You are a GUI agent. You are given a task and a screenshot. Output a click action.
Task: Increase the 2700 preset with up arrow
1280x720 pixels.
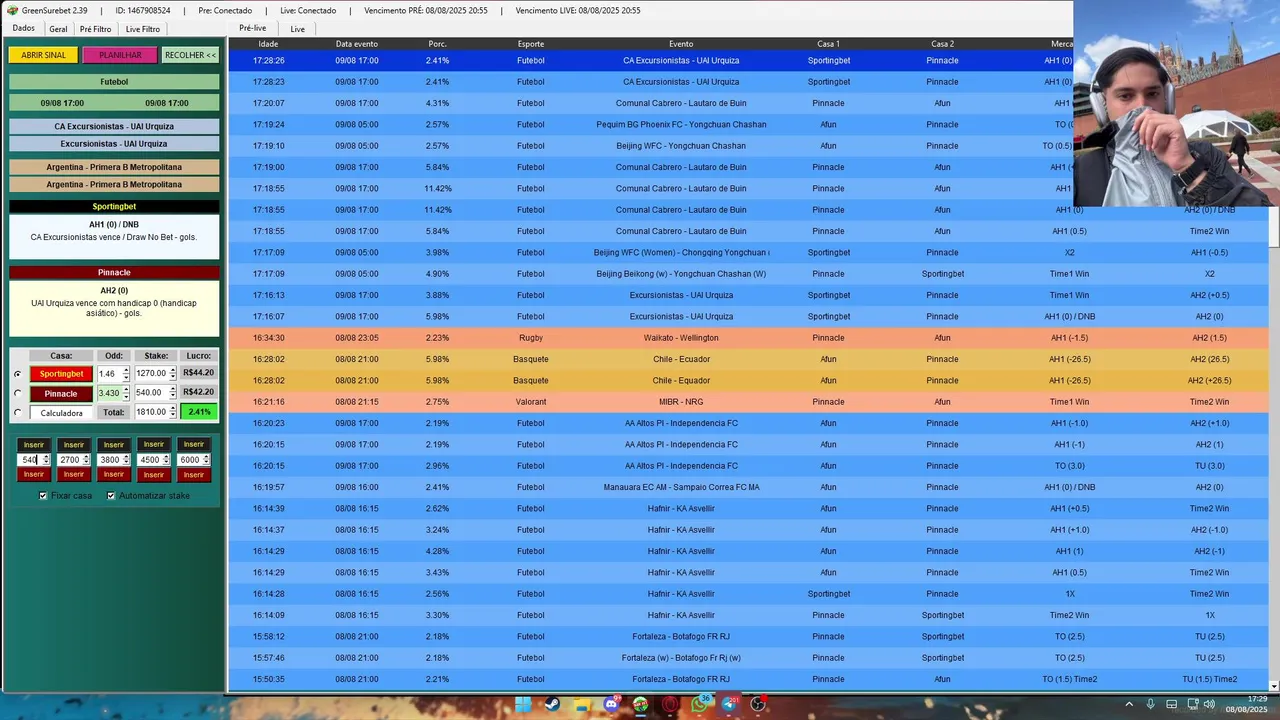[86, 457]
